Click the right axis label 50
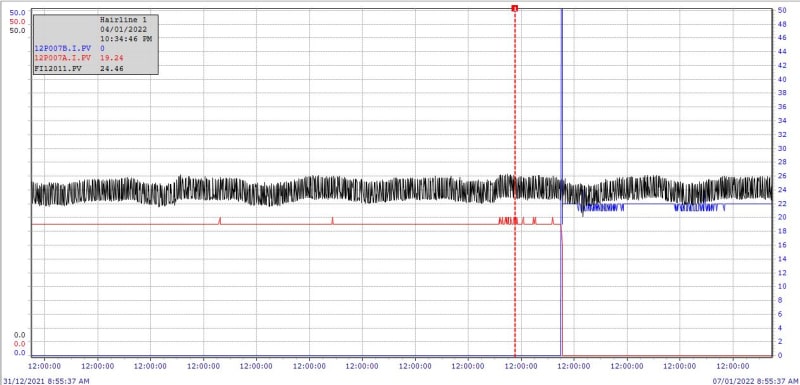Viewport: 800px width, 385px height. pyautogui.click(x=782, y=10)
